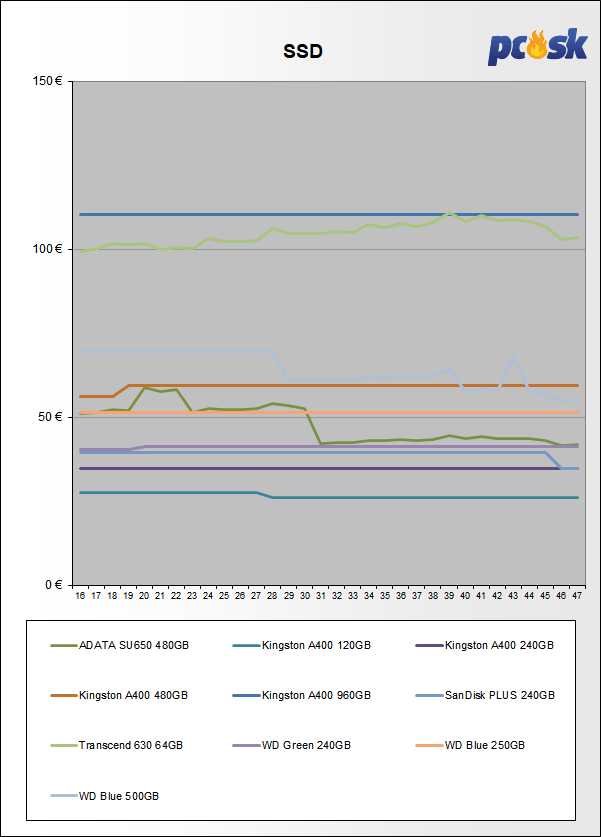Viewport: 601px width, 837px height.
Task: Click week 31 on the x-axis
Action: pos(321,596)
